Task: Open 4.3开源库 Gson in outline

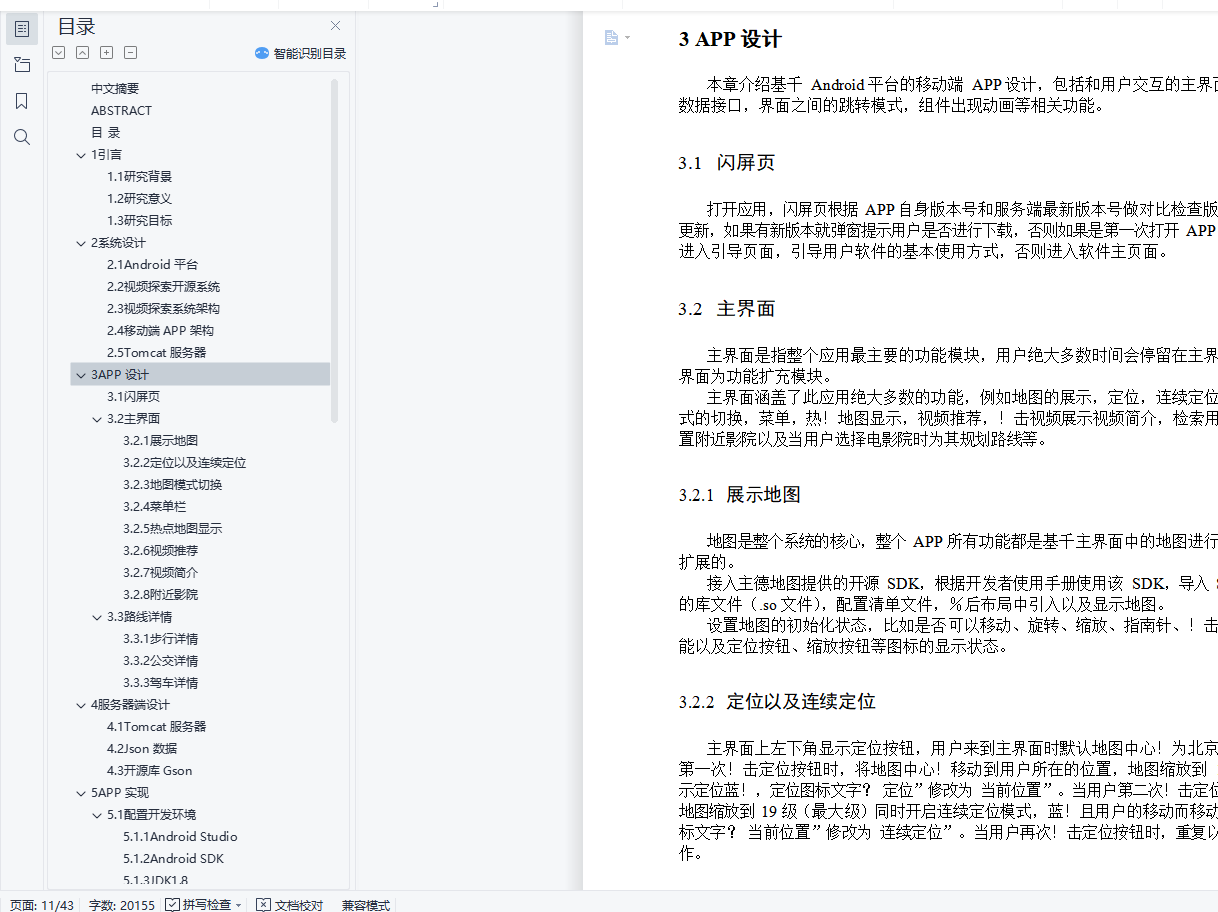Action: click(149, 770)
